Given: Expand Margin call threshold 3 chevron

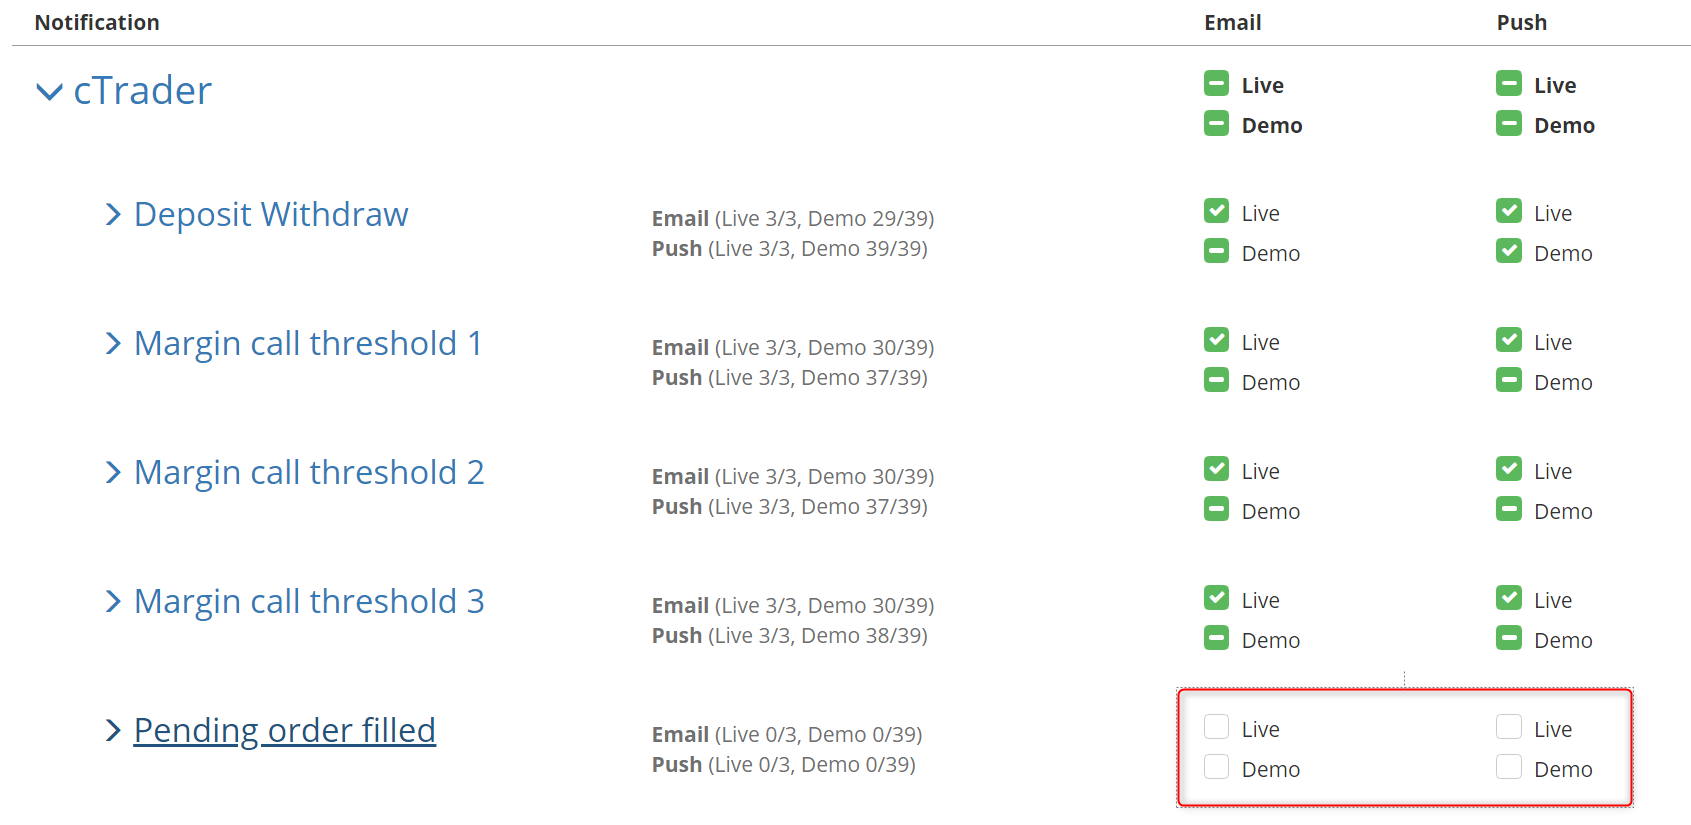Looking at the screenshot, I should click(113, 601).
